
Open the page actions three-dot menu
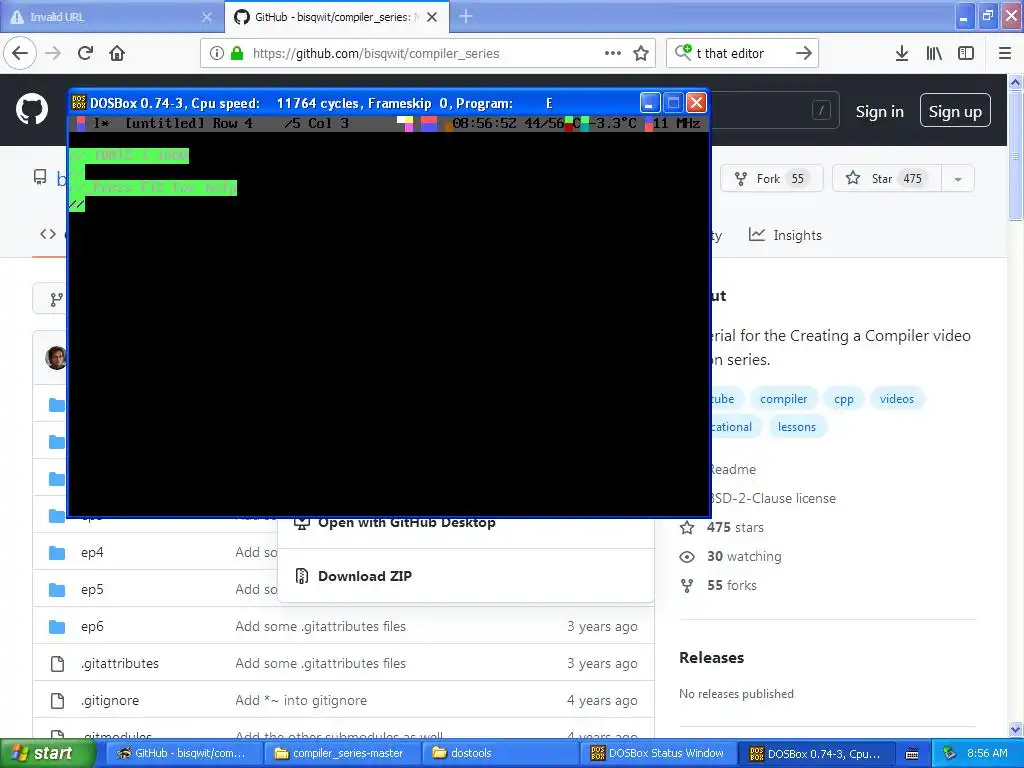pyautogui.click(x=613, y=53)
